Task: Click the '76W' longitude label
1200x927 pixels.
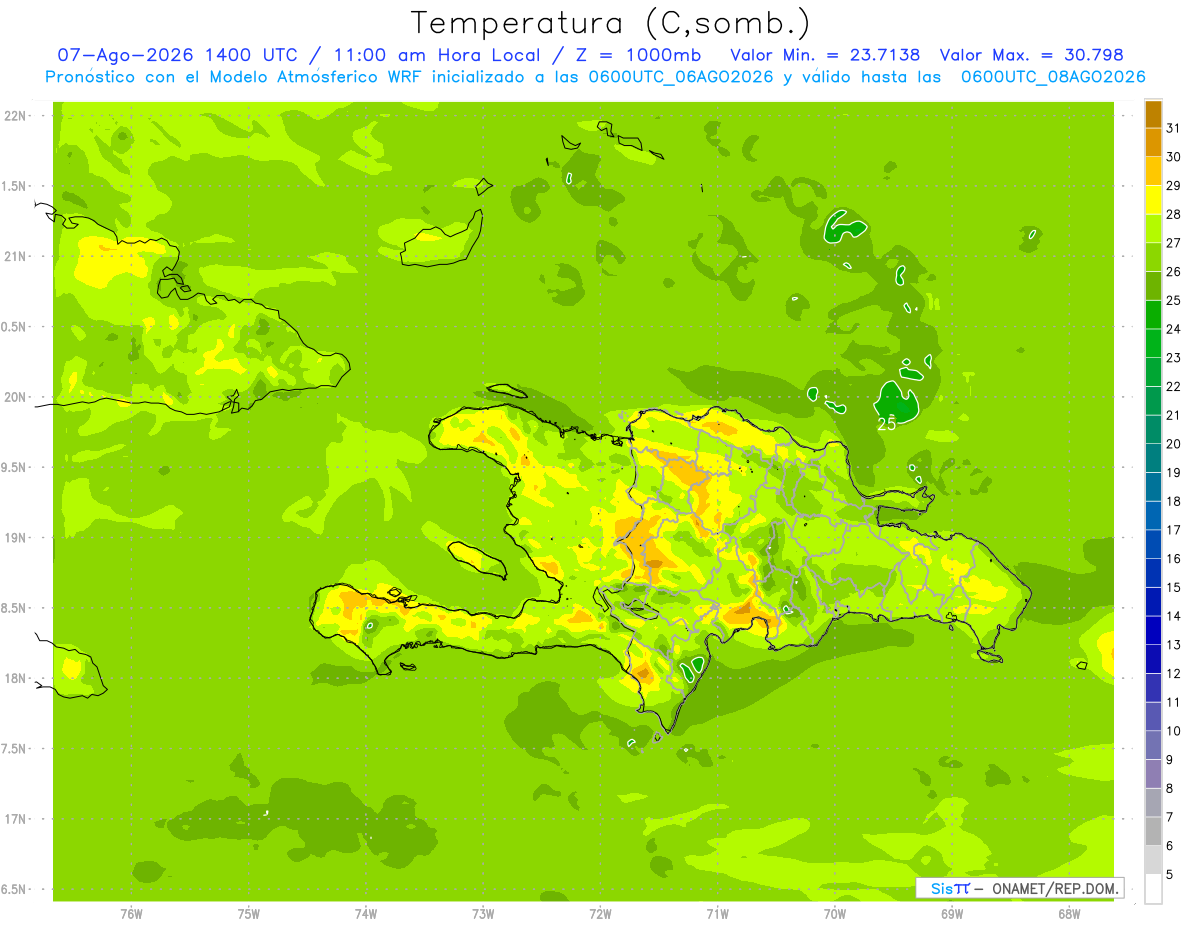Action: pos(131,913)
